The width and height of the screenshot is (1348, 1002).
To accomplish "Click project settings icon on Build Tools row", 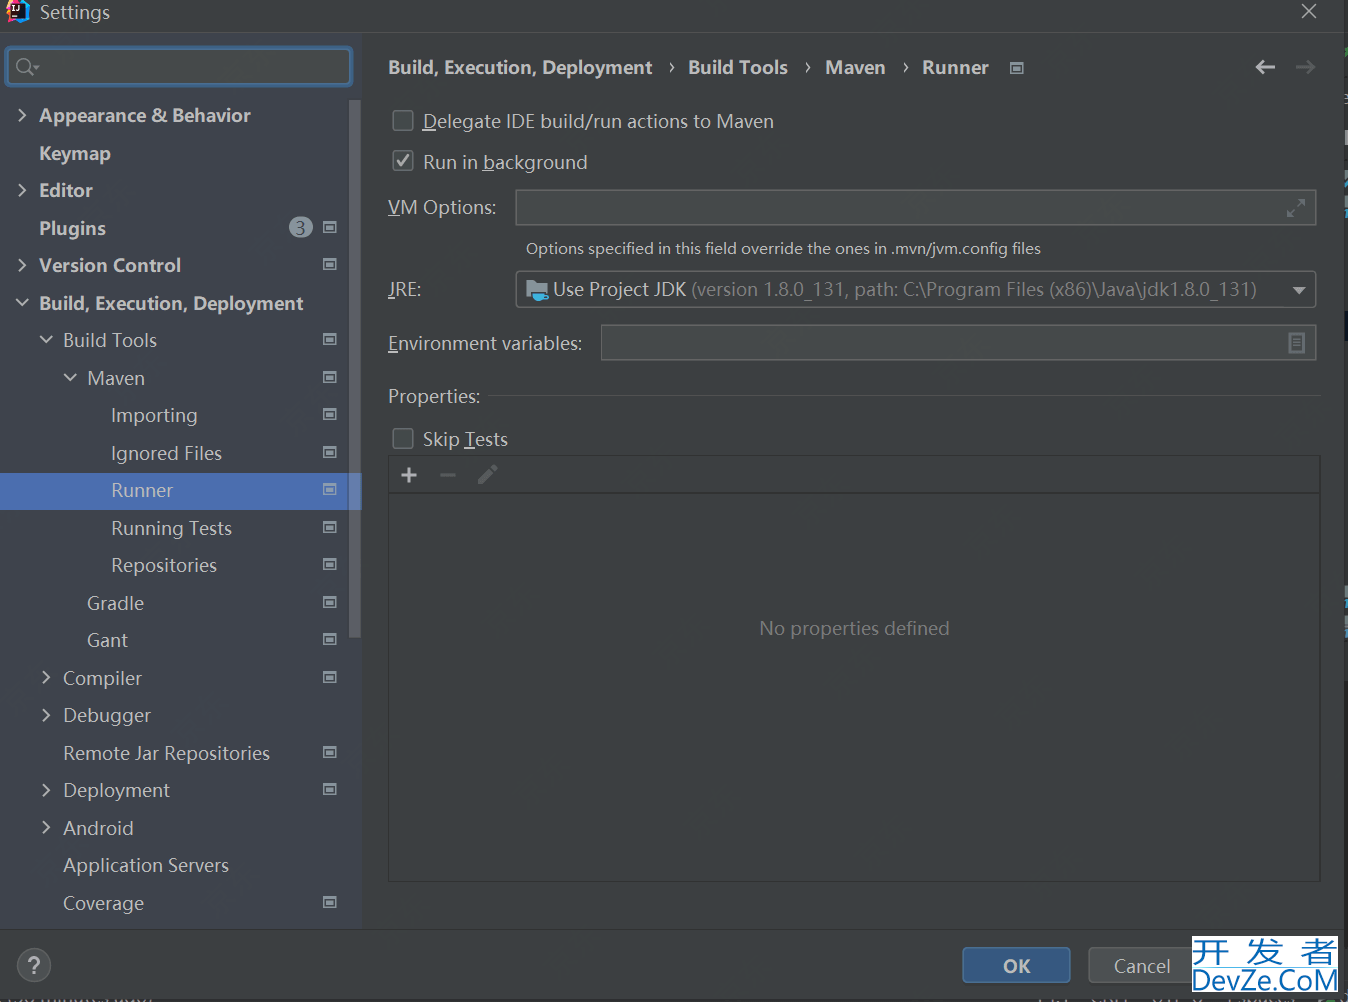I will 330,340.
